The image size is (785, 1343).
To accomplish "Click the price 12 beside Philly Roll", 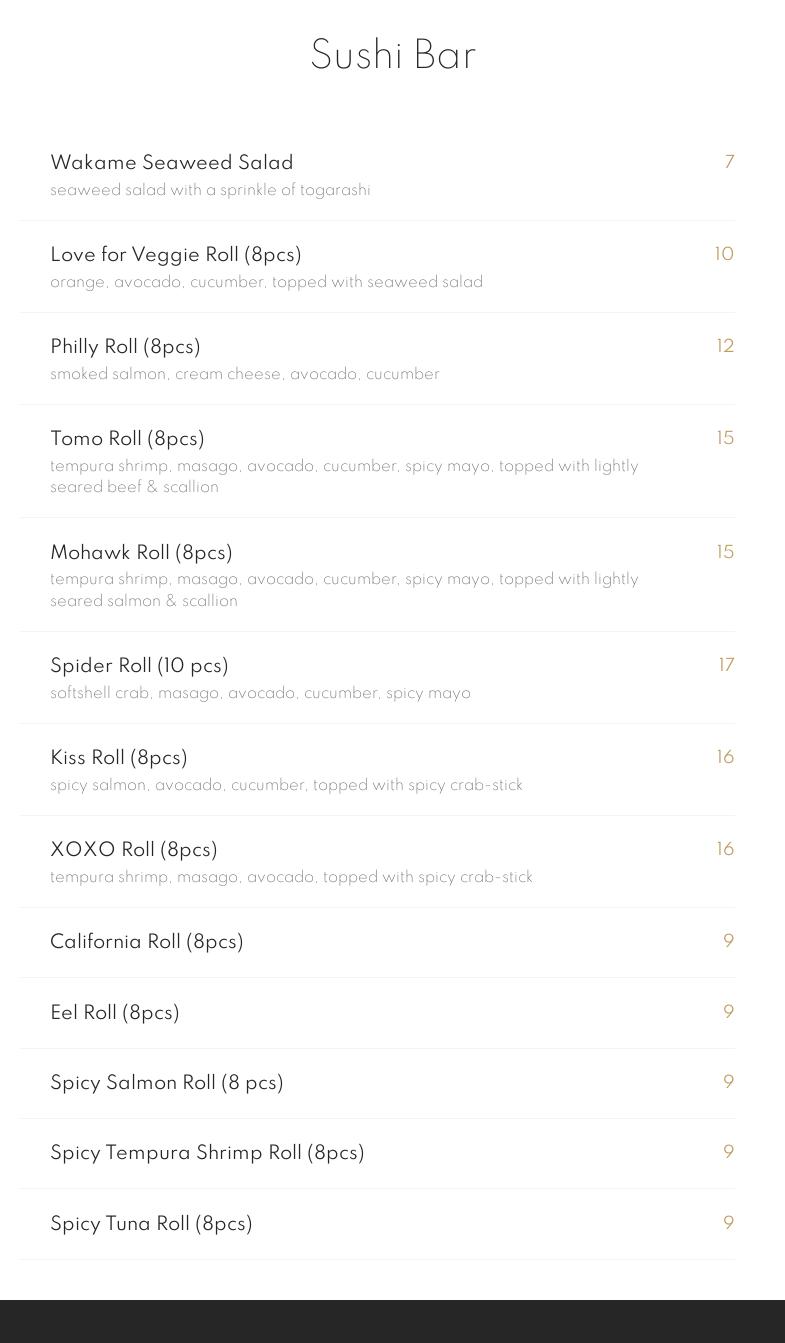I will click(725, 346).
